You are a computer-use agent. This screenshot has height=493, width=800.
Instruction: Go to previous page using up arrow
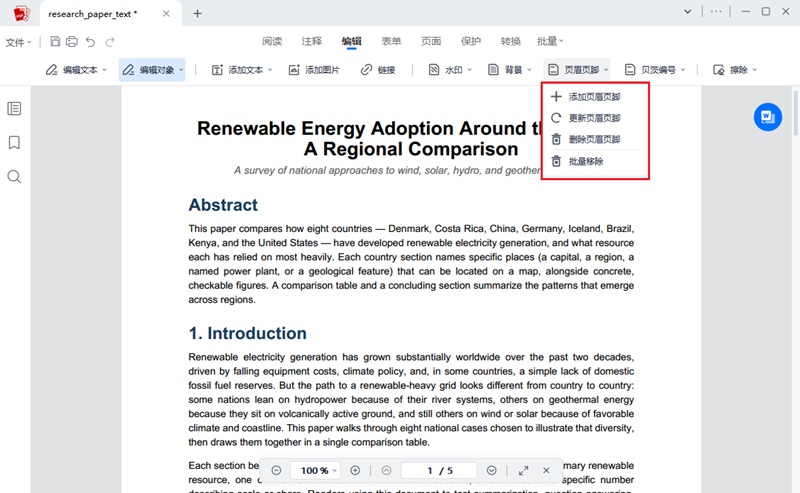point(386,471)
